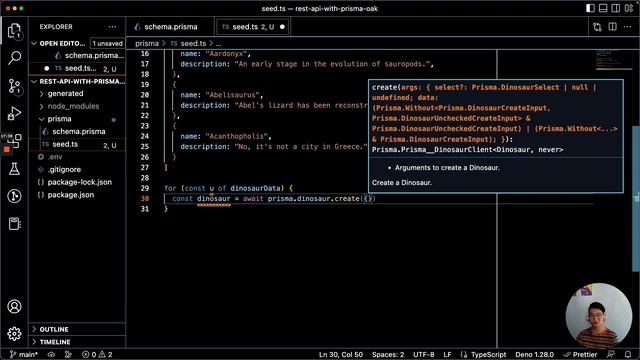The image size is (640, 360).
Task: Click the main* git branch indicator
Action: (23, 354)
